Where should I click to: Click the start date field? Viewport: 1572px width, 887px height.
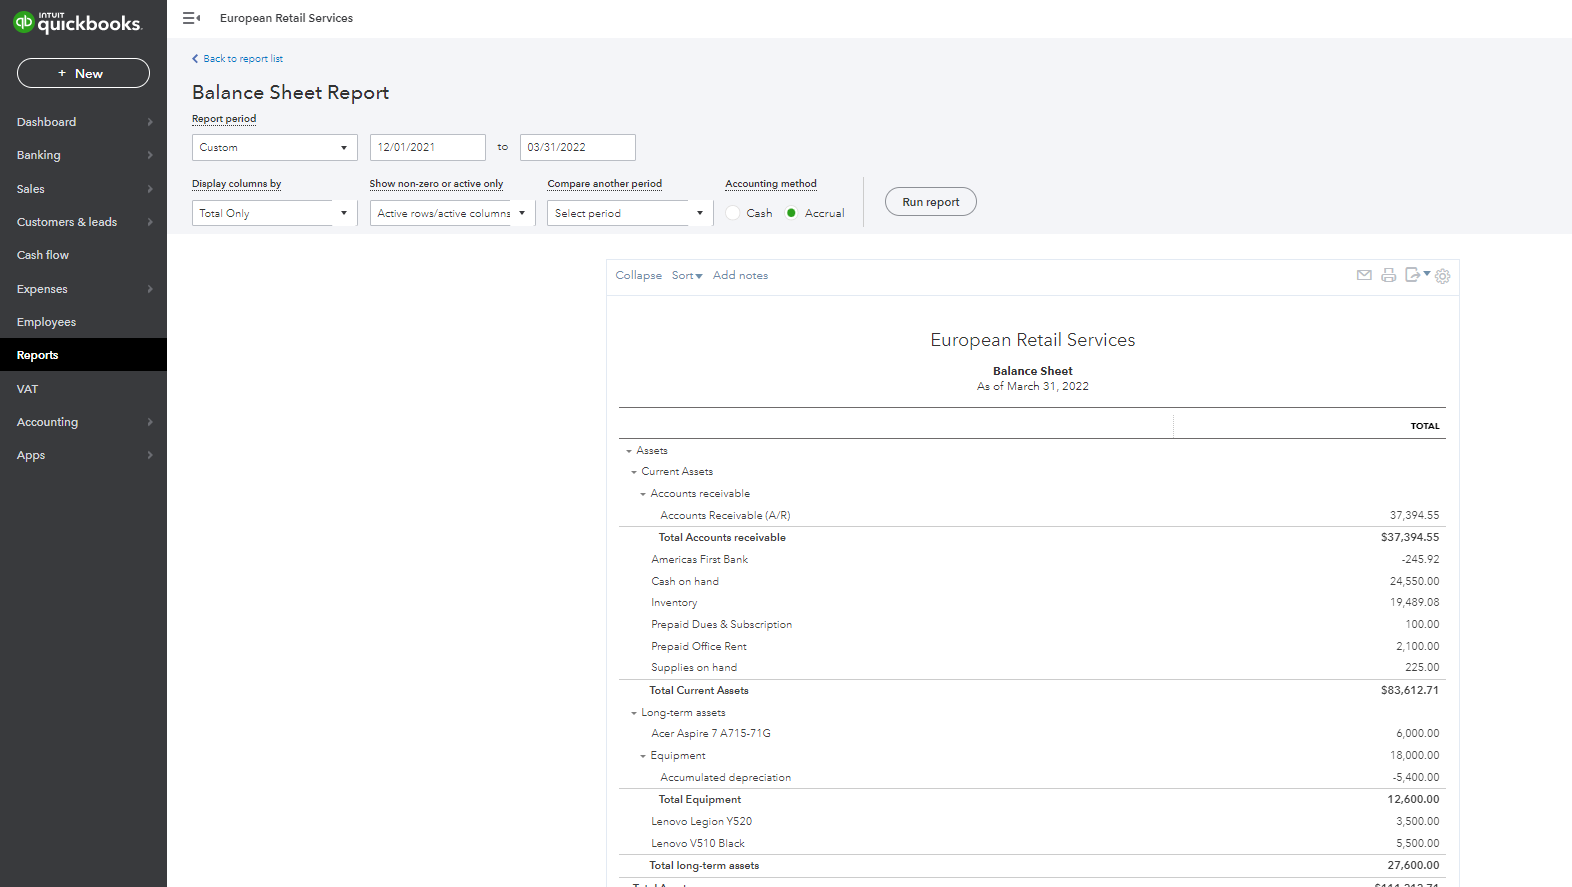pyautogui.click(x=427, y=147)
